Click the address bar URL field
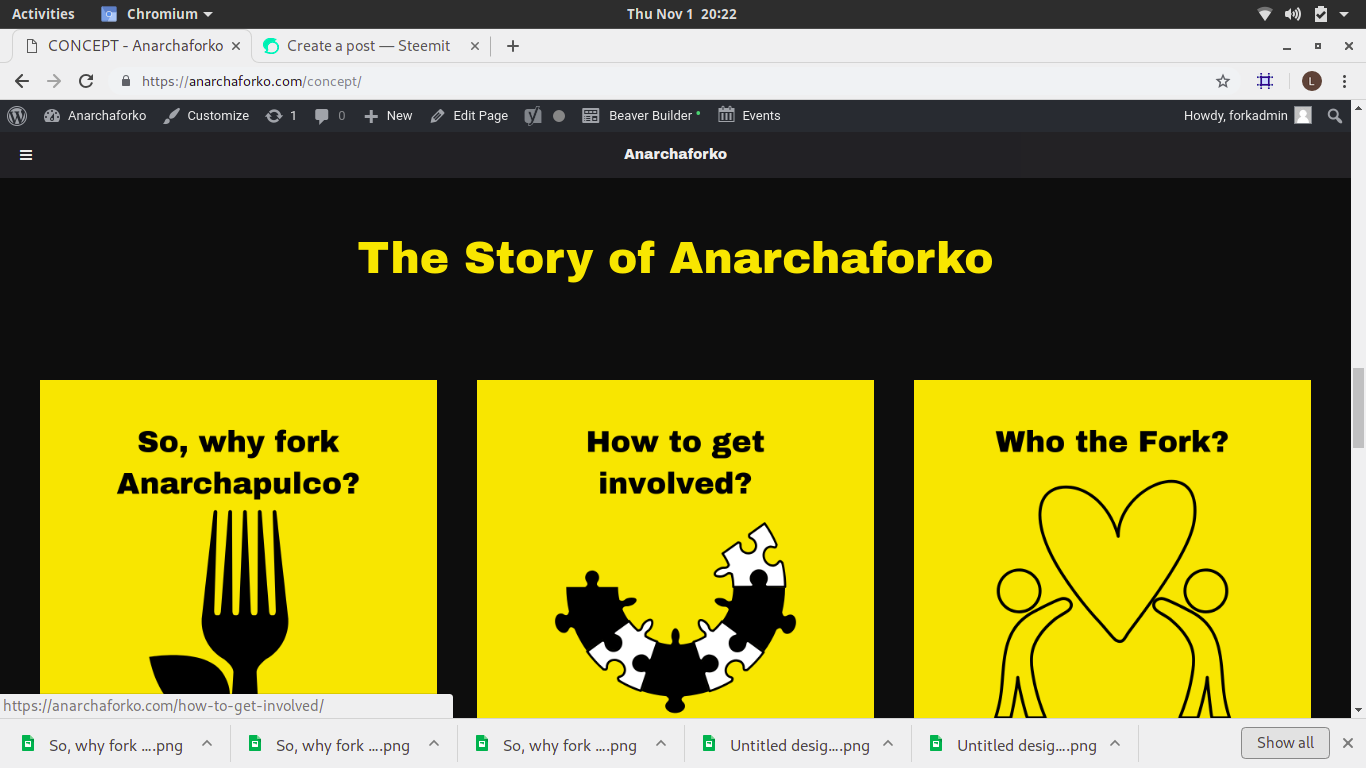The image size is (1366, 768). pos(660,81)
